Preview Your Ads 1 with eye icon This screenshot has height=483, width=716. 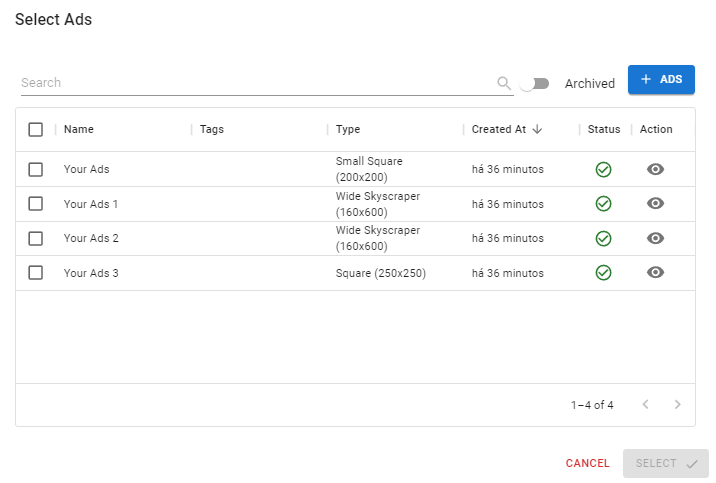(655, 204)
